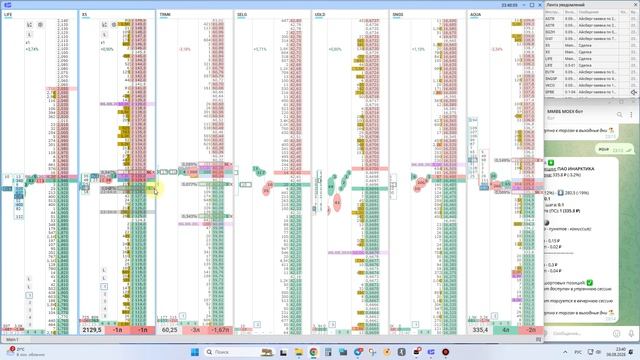Click the 'Лента уведомлений' panel title
The width and height of the screenshot is (640, 360).
click(565, 5)
